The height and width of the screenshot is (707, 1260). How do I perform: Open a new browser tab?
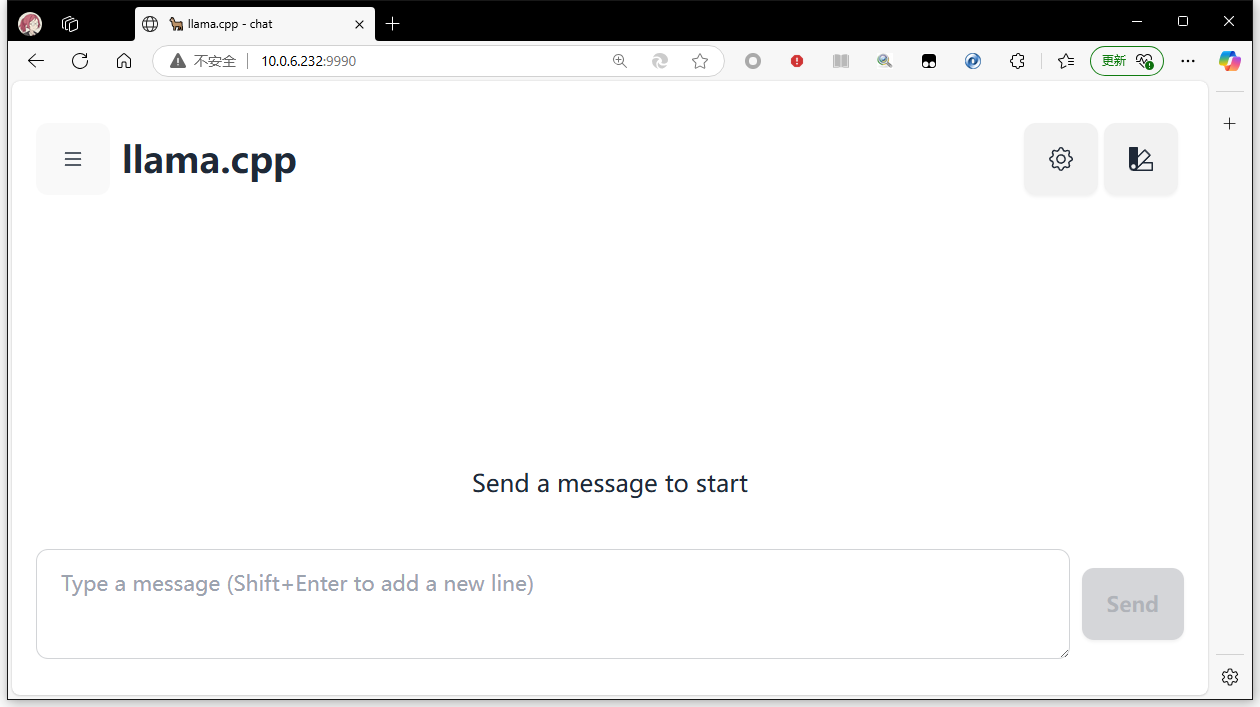(x=393, y=24)
